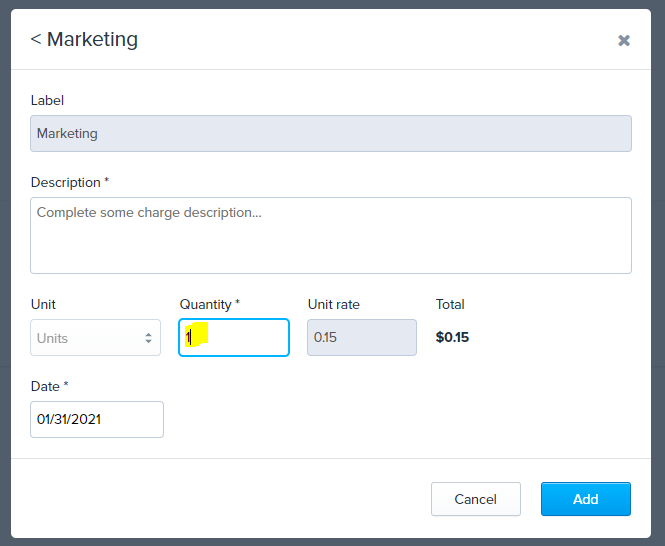Click the "Unit" label above the dropdown
This screenshot has height=546, width=665.
(43, 304)
